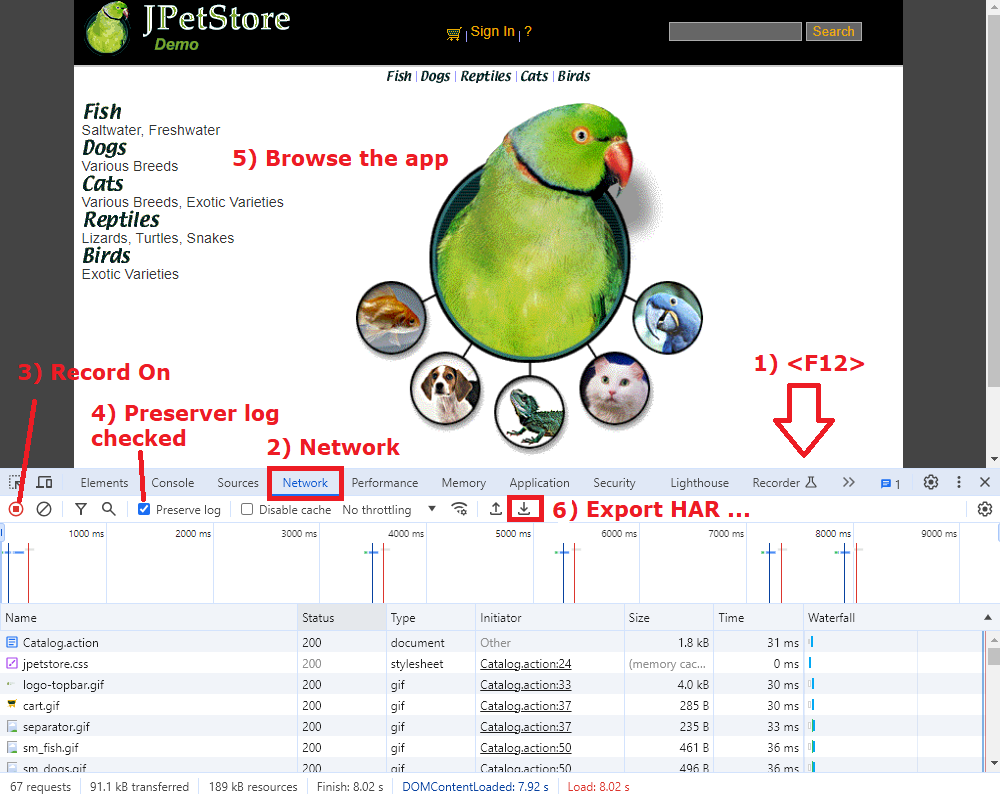Open the DevTools three-dot menu
The width and height of the screenshot is (1000, 799).
point(959,482)
